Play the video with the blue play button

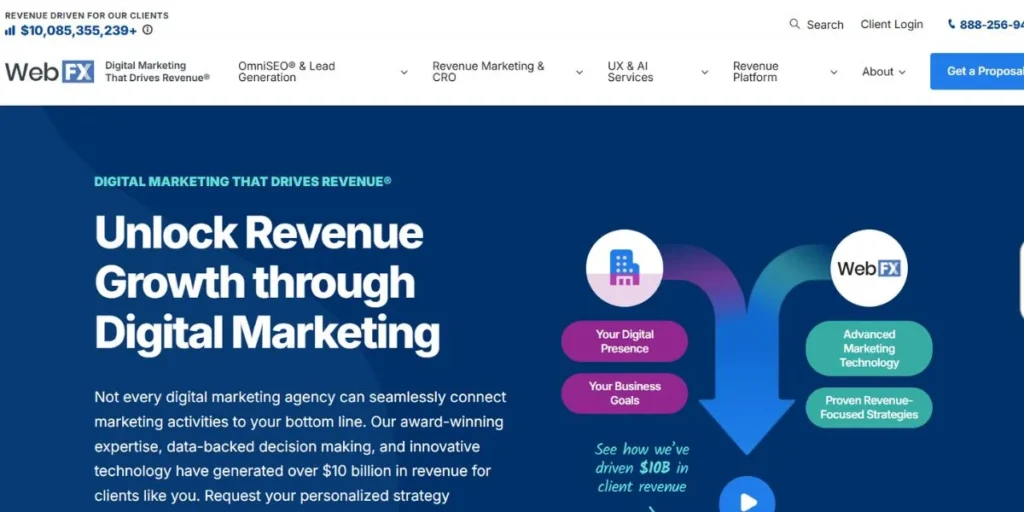click(747, 496)
